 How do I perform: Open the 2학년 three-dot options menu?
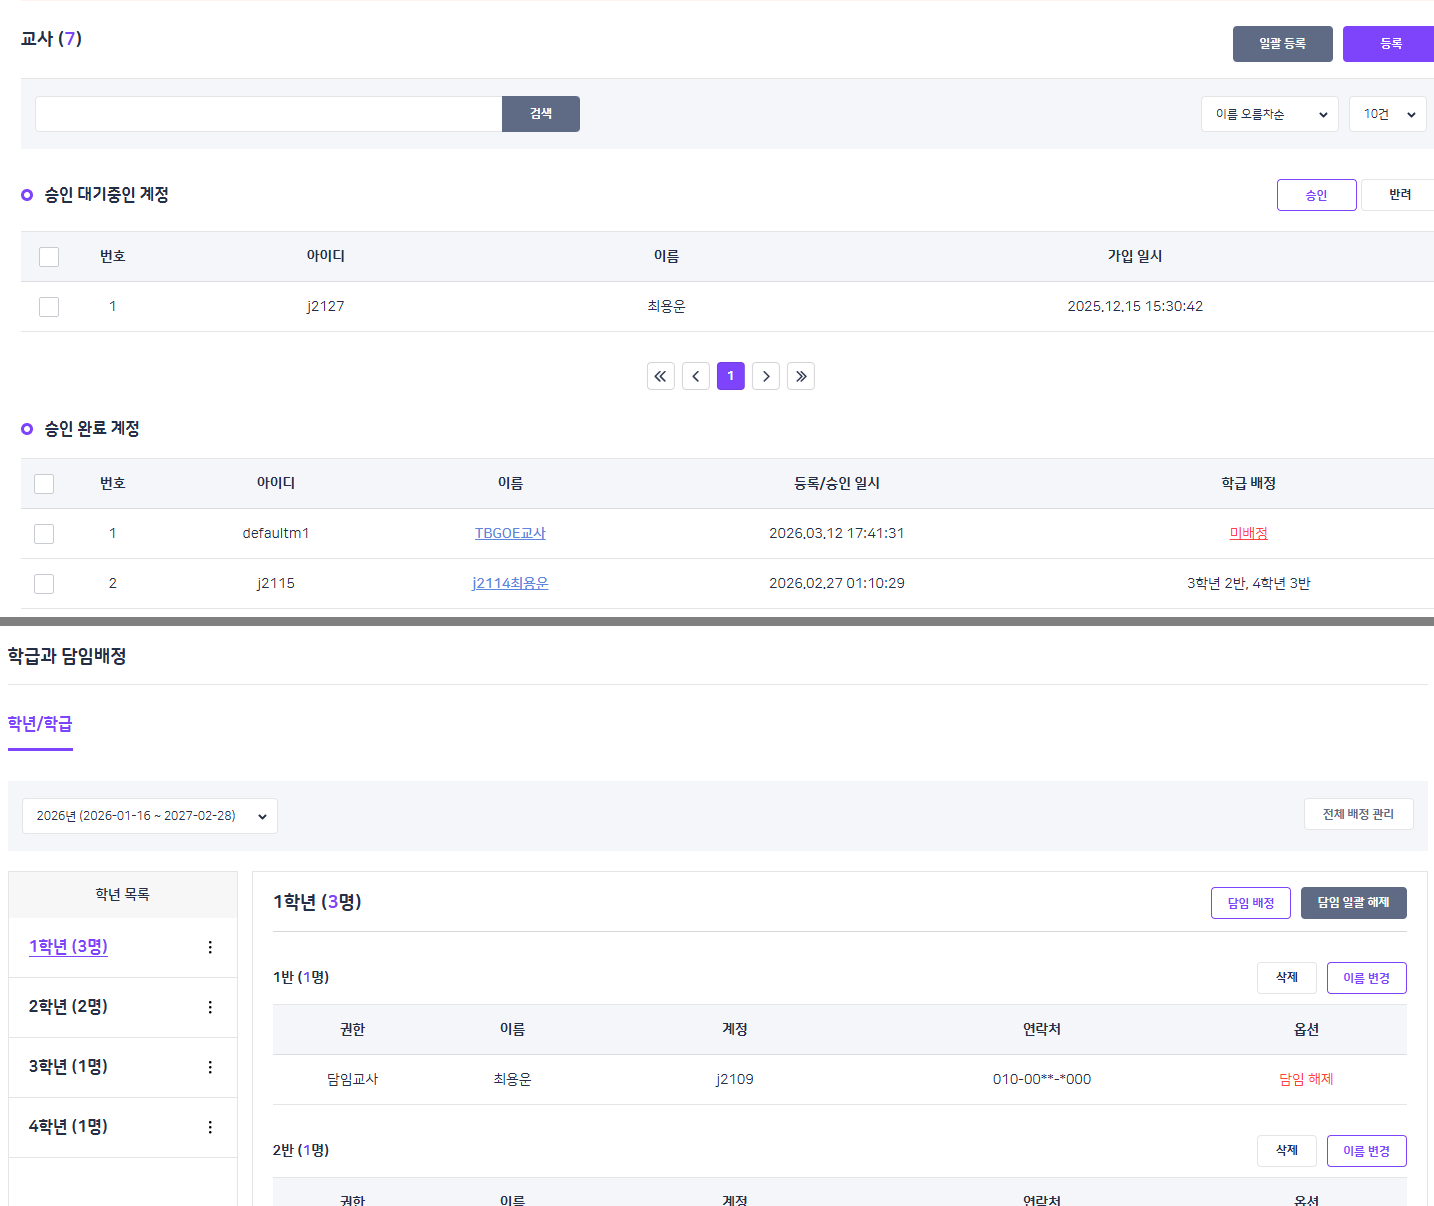pos(210,1007)
